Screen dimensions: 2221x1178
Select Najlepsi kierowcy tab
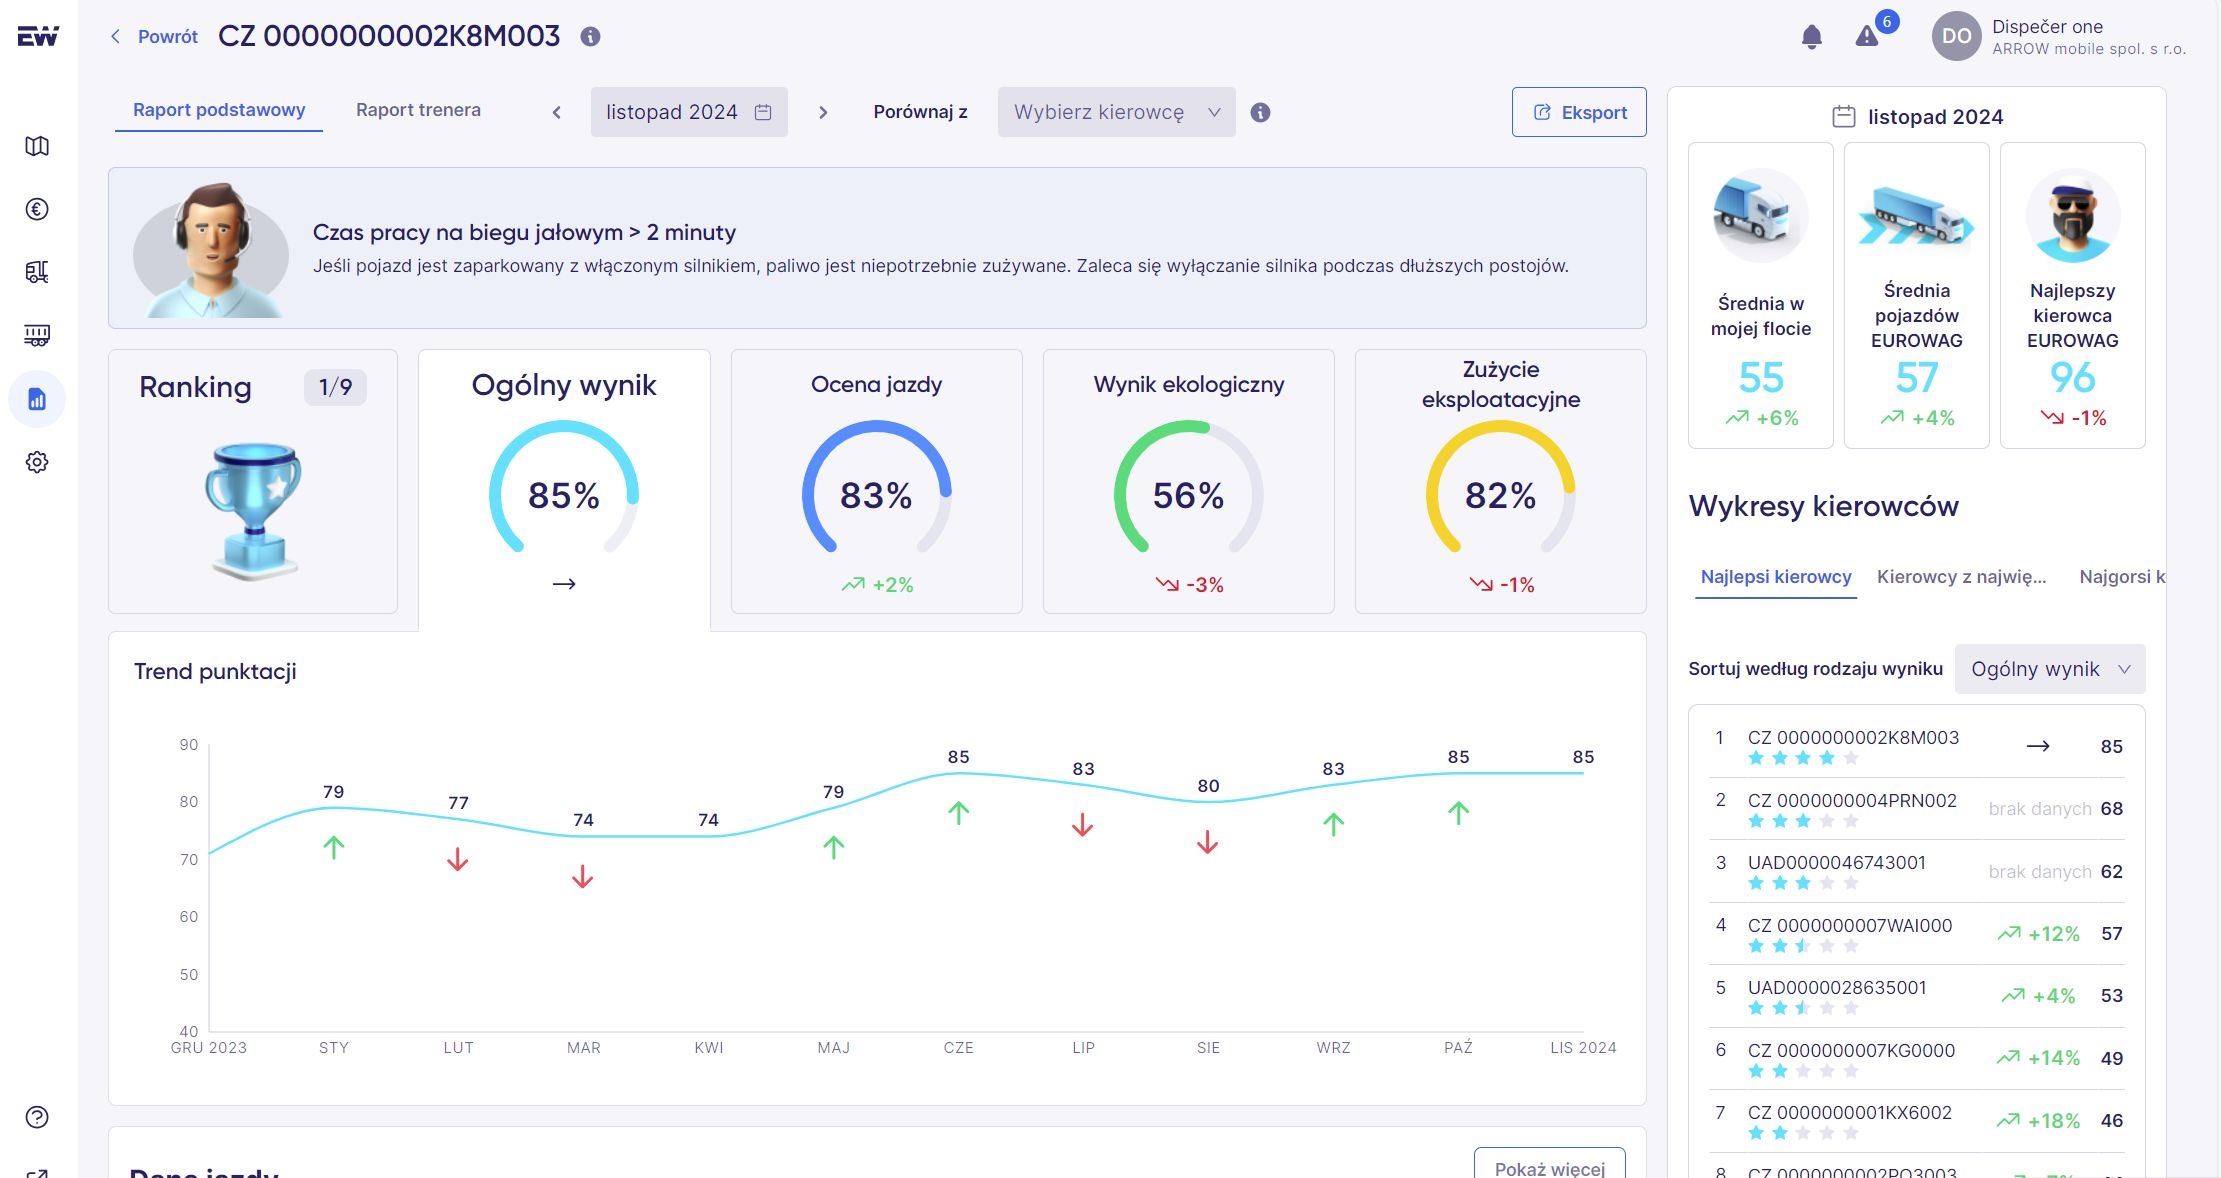click(x=1776, y=577)
